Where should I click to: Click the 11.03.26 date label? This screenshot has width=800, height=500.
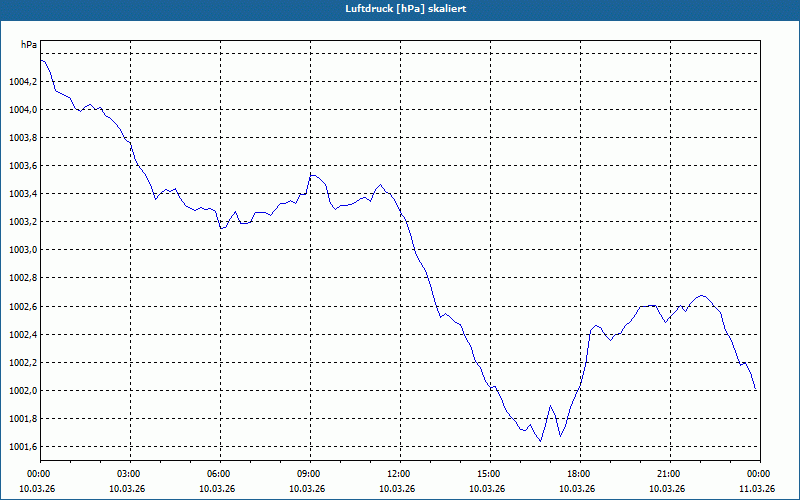coord(757,489)
